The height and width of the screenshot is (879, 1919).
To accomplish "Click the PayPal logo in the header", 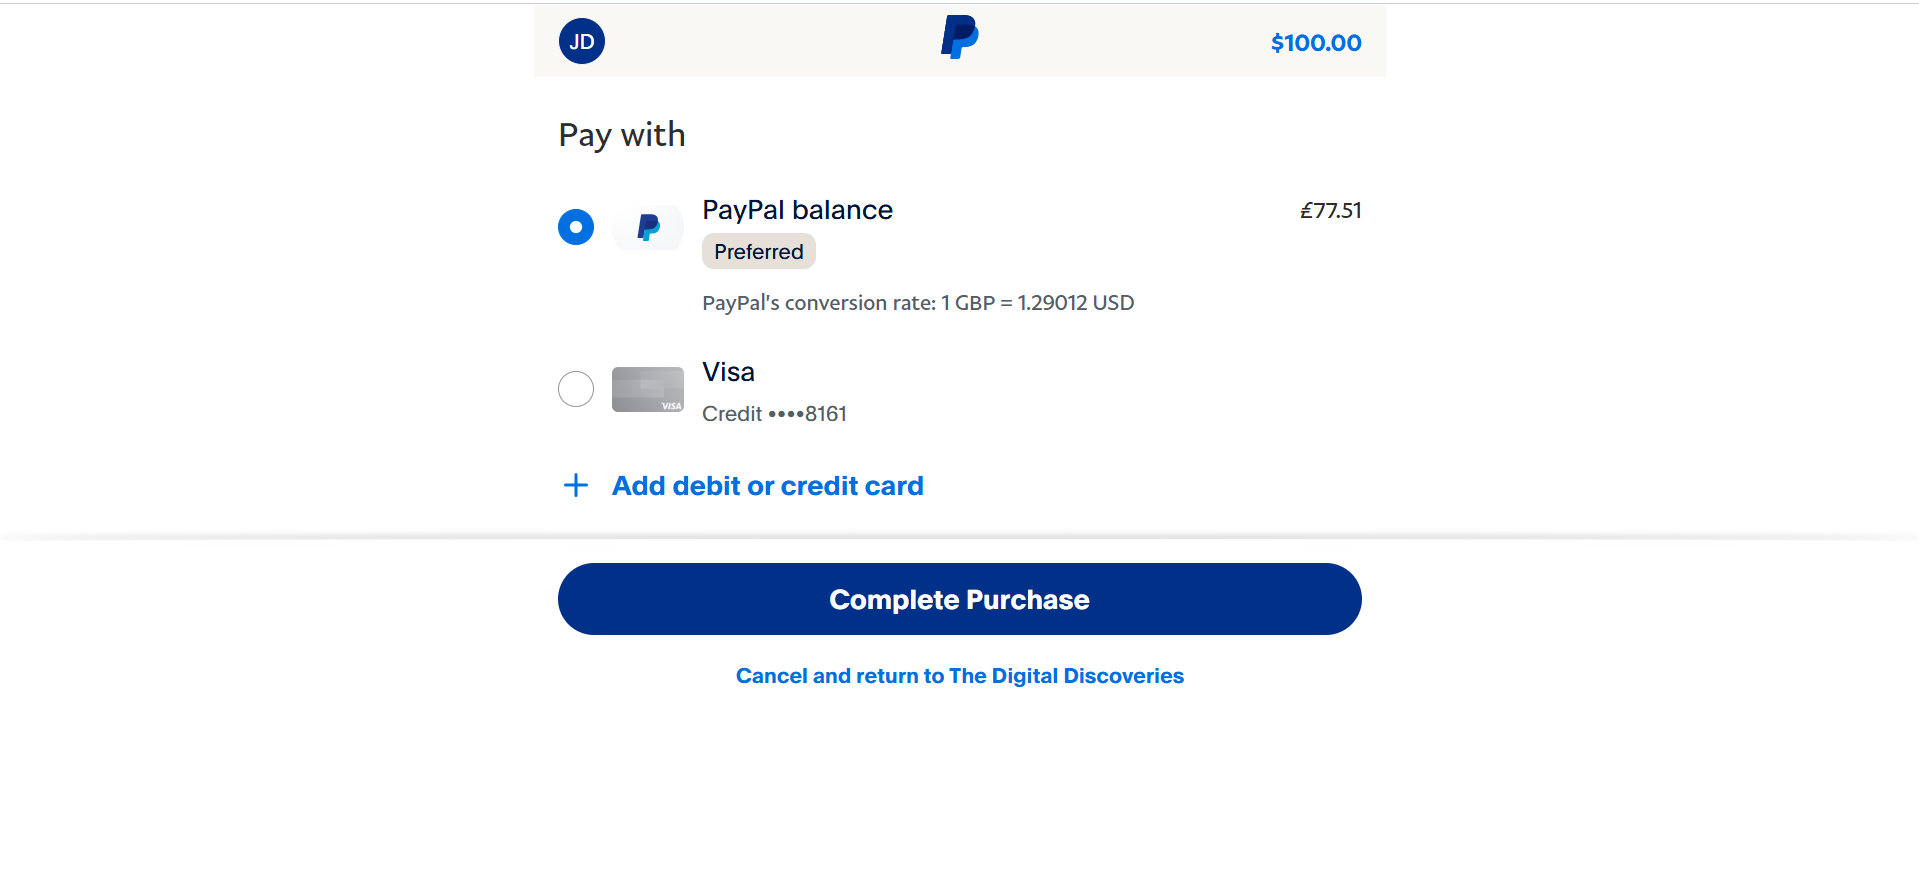I will pyautogui.click(x=958, y=38).
